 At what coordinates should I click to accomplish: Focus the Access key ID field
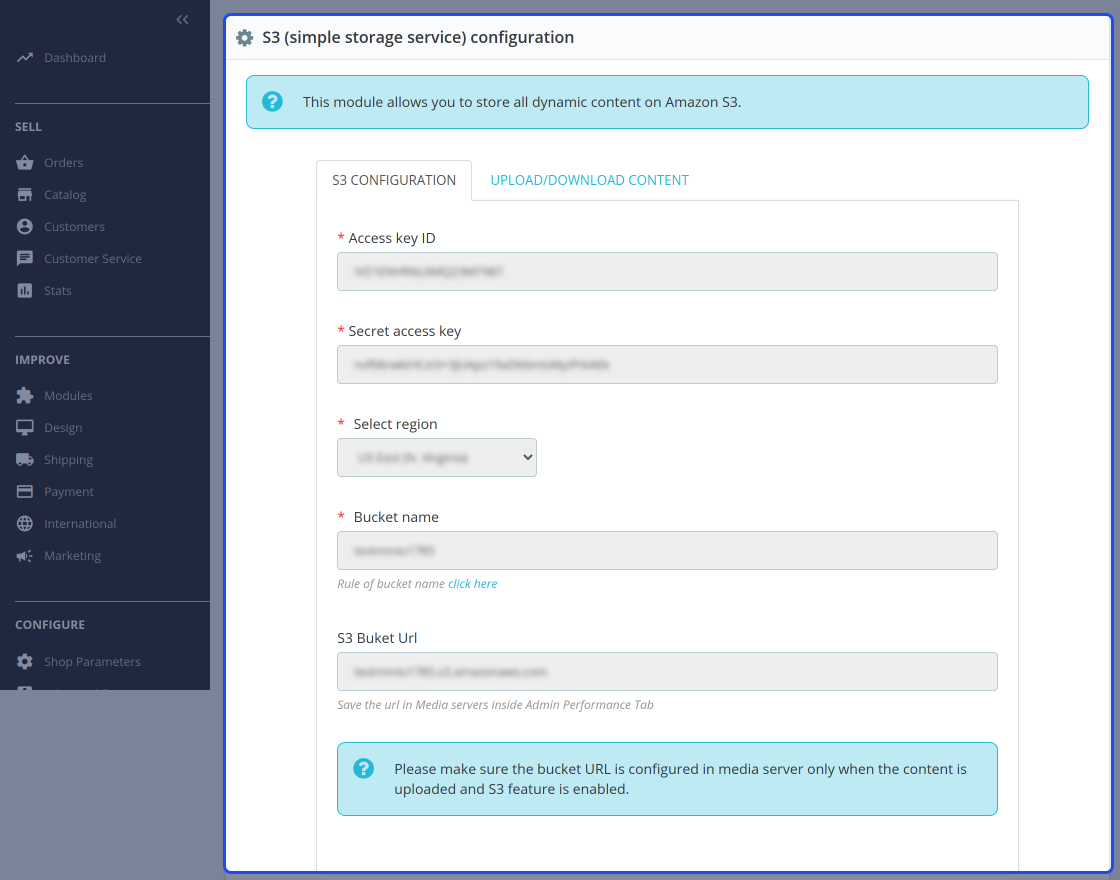667,271
